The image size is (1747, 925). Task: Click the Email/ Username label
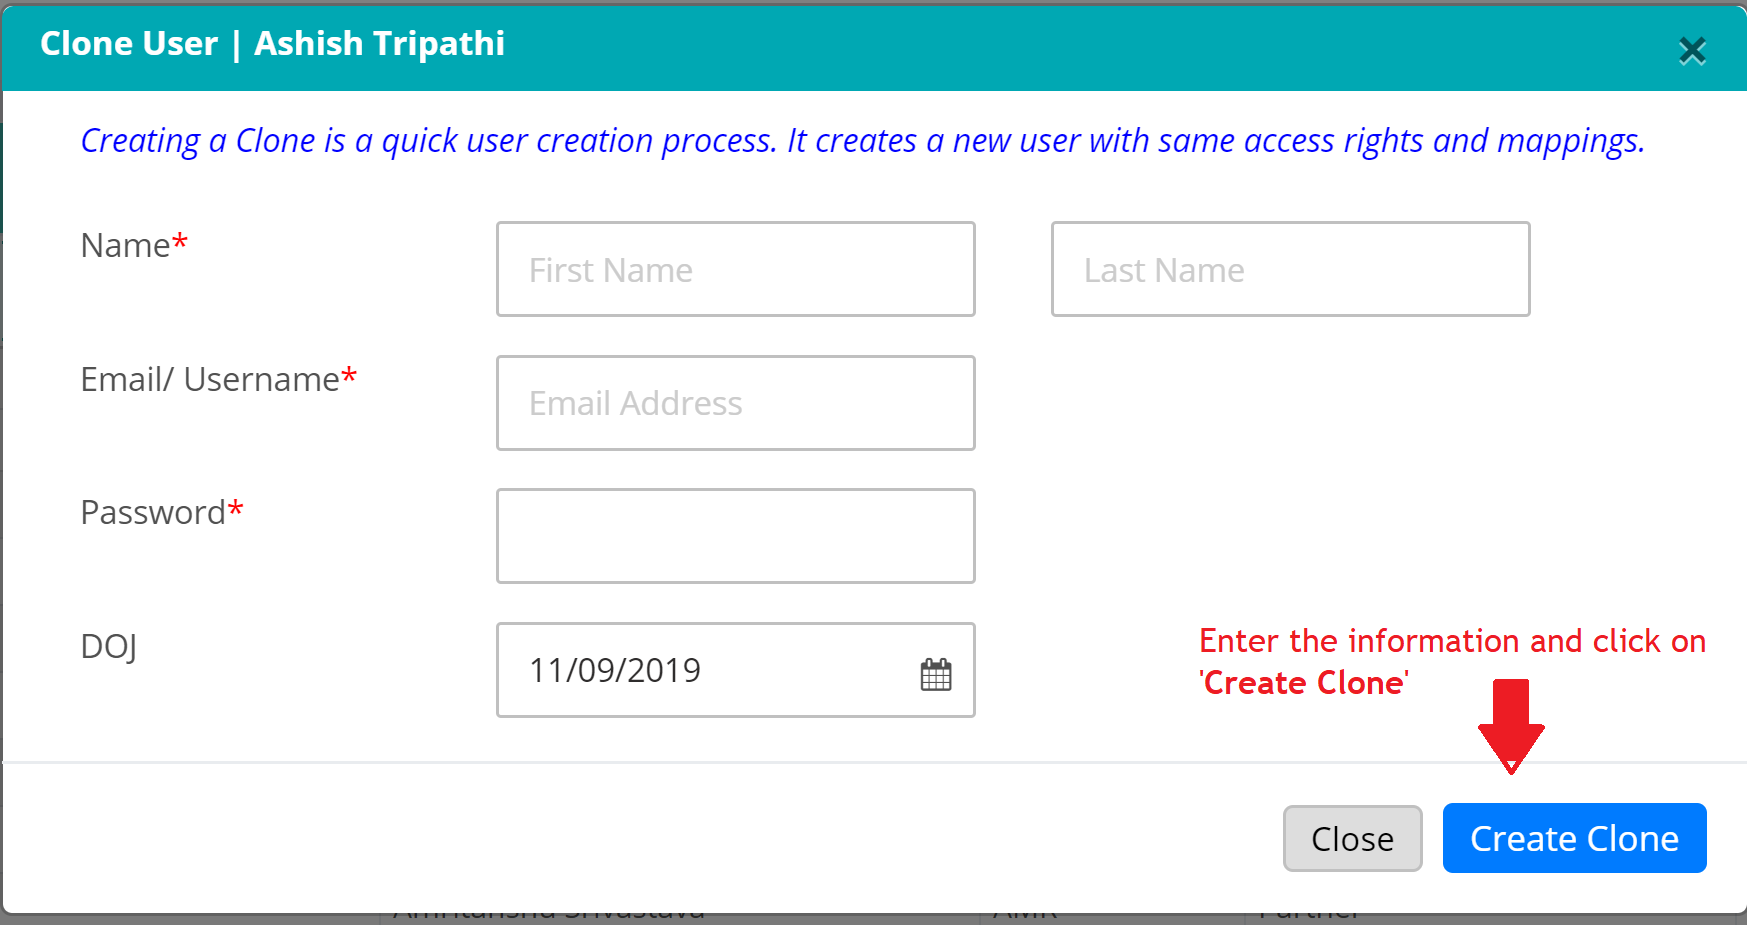(x=210, y=380)
